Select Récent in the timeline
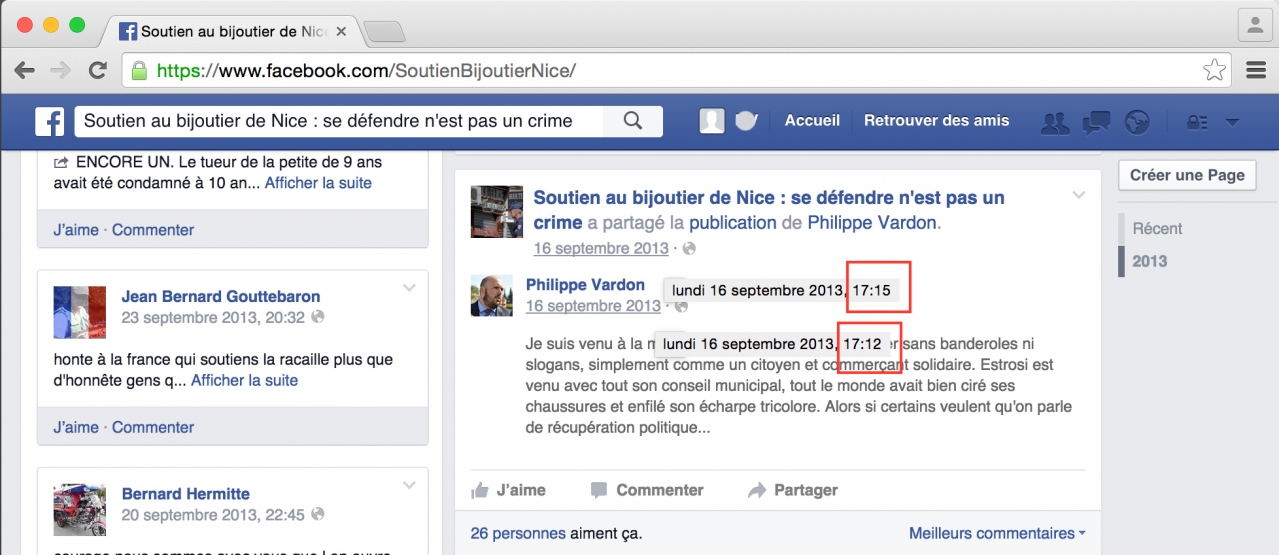Image resolution: width=1279 pixels, height=555 pixels. [x=1157, y=228]
